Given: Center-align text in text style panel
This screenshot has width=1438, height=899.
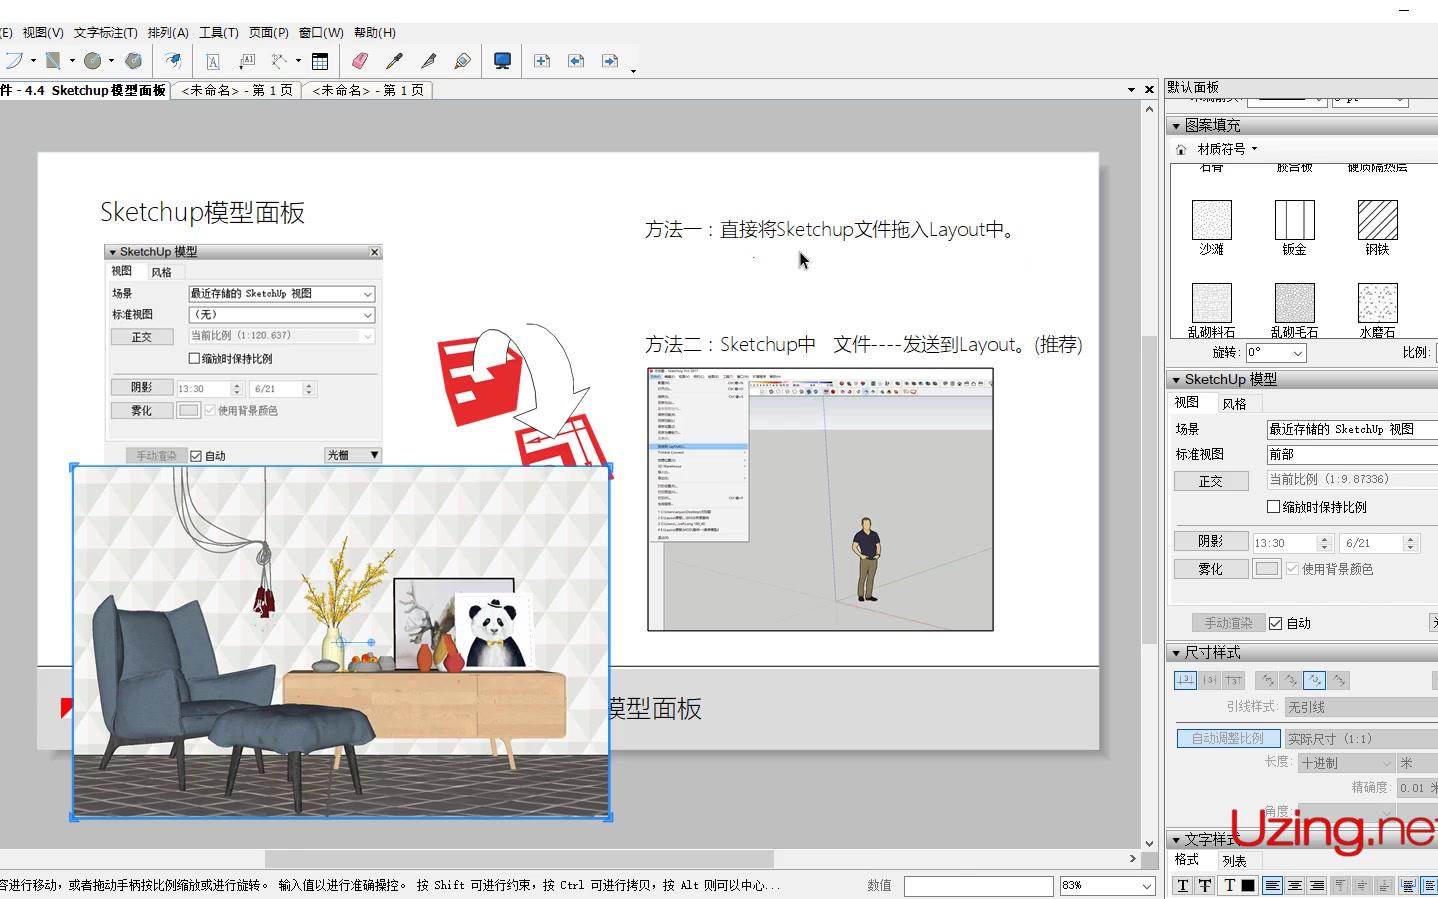Looking at the screenshot, I should click(x=1294, y=885).
